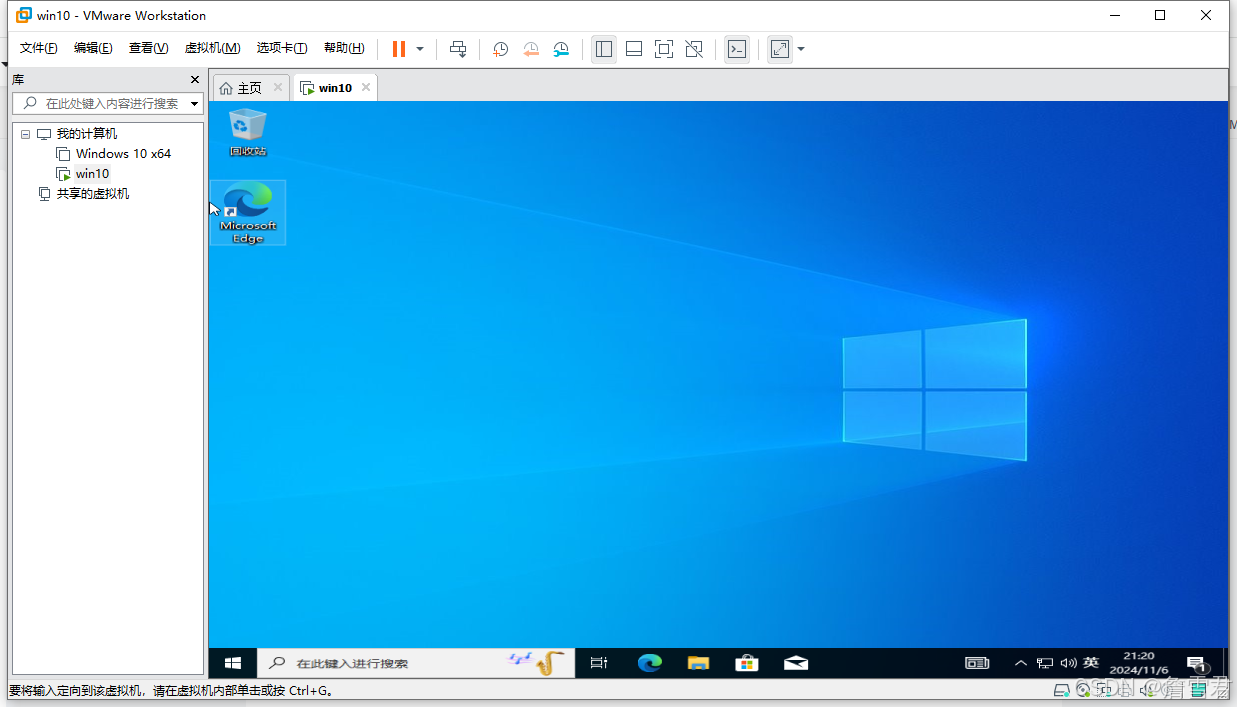Click the CD/DVD device status icon
Image resolution: width=1237 pixels, height=707 pixels.
coord(1084,690)
